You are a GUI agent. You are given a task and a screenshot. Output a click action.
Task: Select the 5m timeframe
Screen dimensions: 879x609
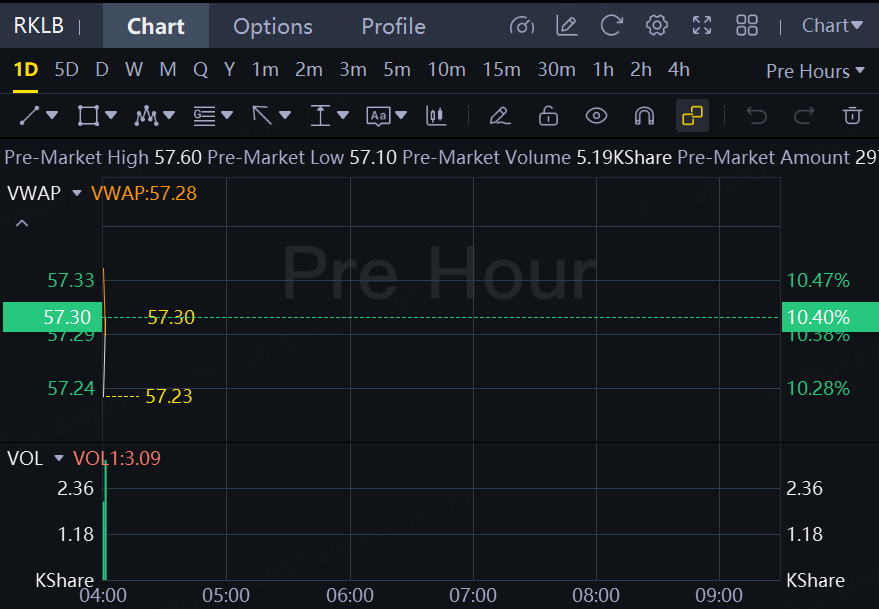397,70
